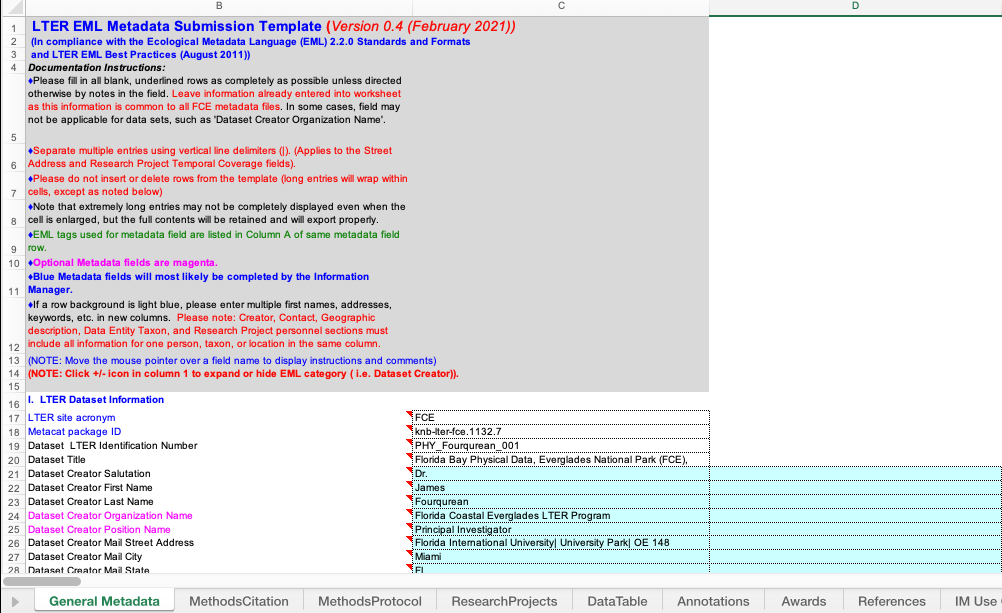This screenshot has width=1002, height=613.
Task: Select the cell containing Fourqurean
Action: (561, 502)
